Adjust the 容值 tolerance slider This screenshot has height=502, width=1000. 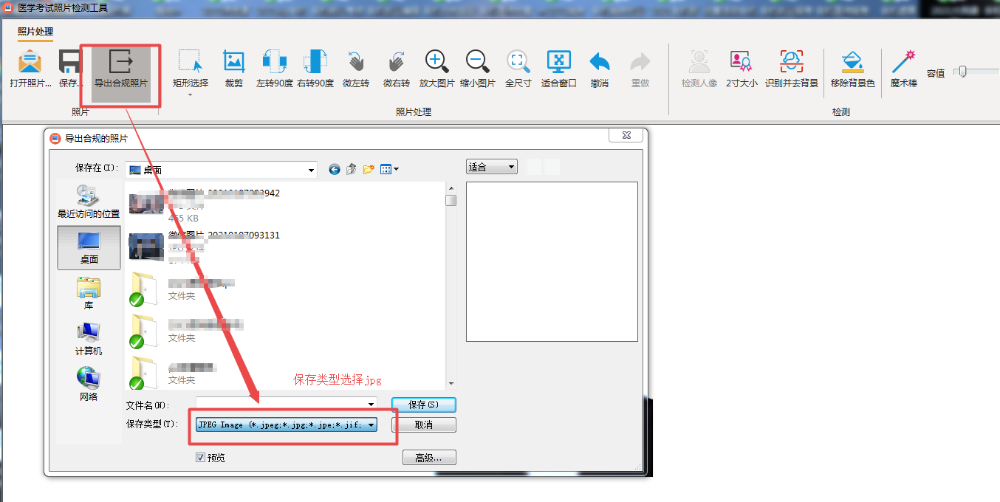962,72
